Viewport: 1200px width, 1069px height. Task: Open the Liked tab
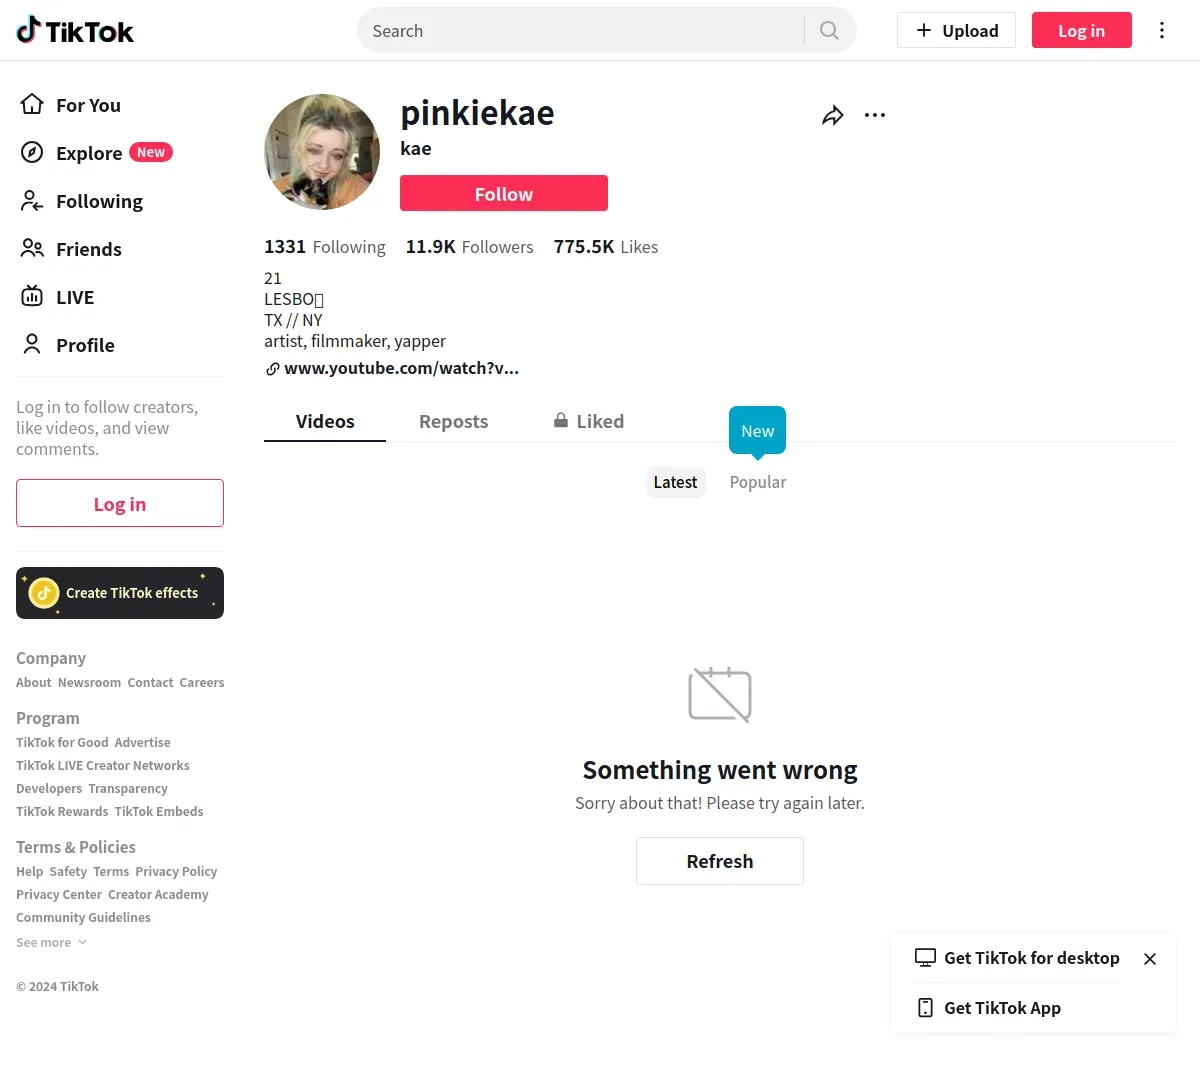click(589, 422)
